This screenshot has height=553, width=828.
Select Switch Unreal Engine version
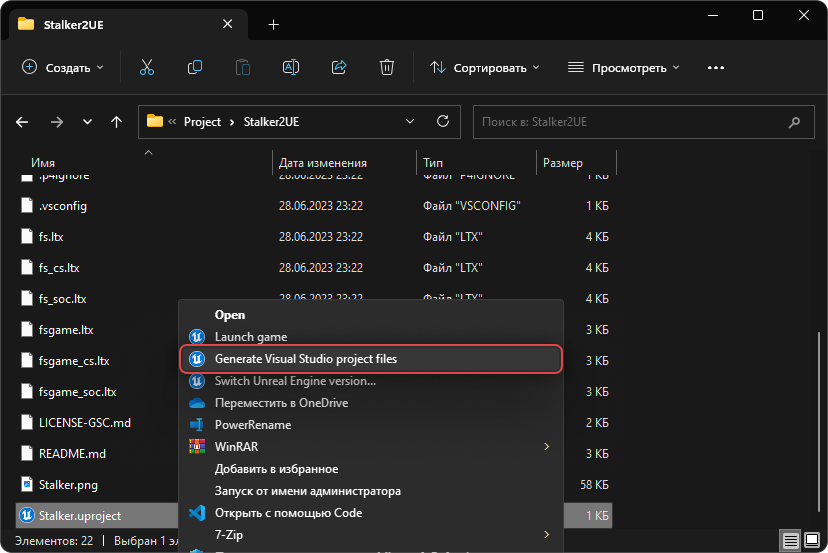pyautogui.click(x=371, y=381)
